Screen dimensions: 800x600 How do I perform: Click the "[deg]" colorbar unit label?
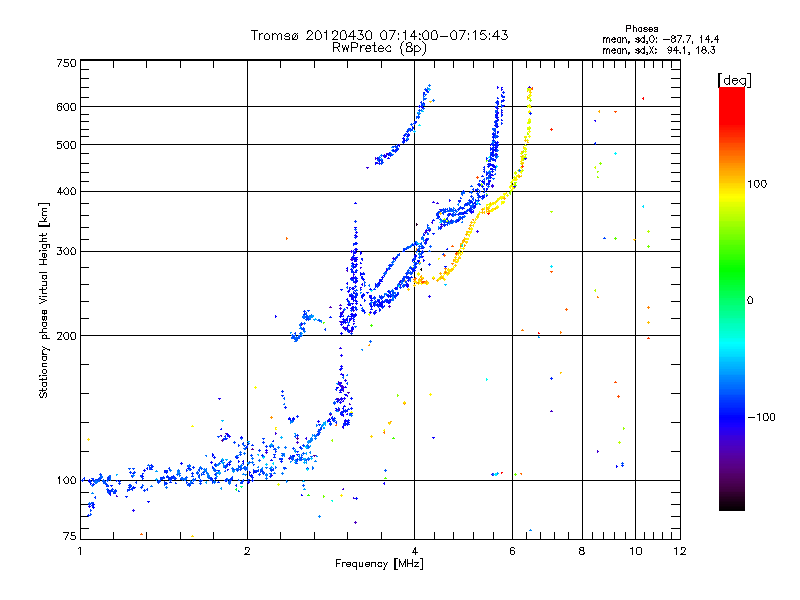tap(734, 80)
